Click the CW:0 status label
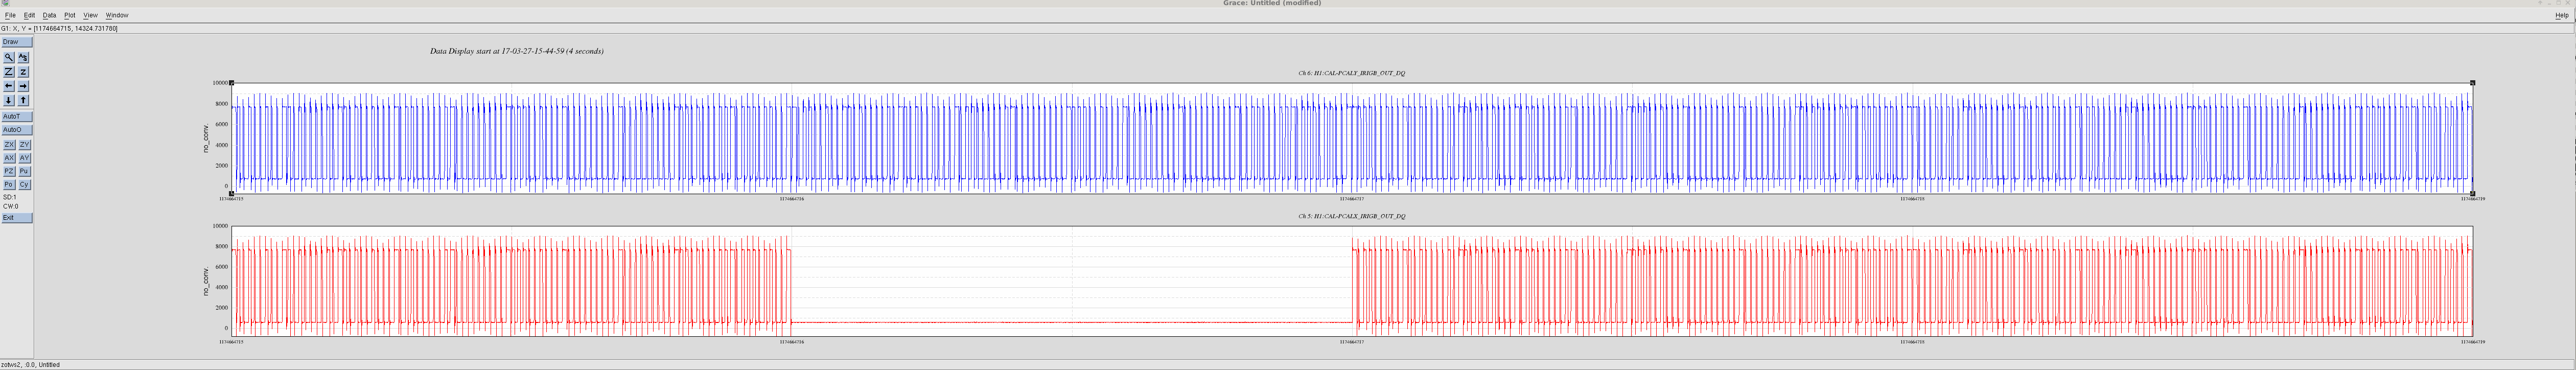 [x=10, y=207]
